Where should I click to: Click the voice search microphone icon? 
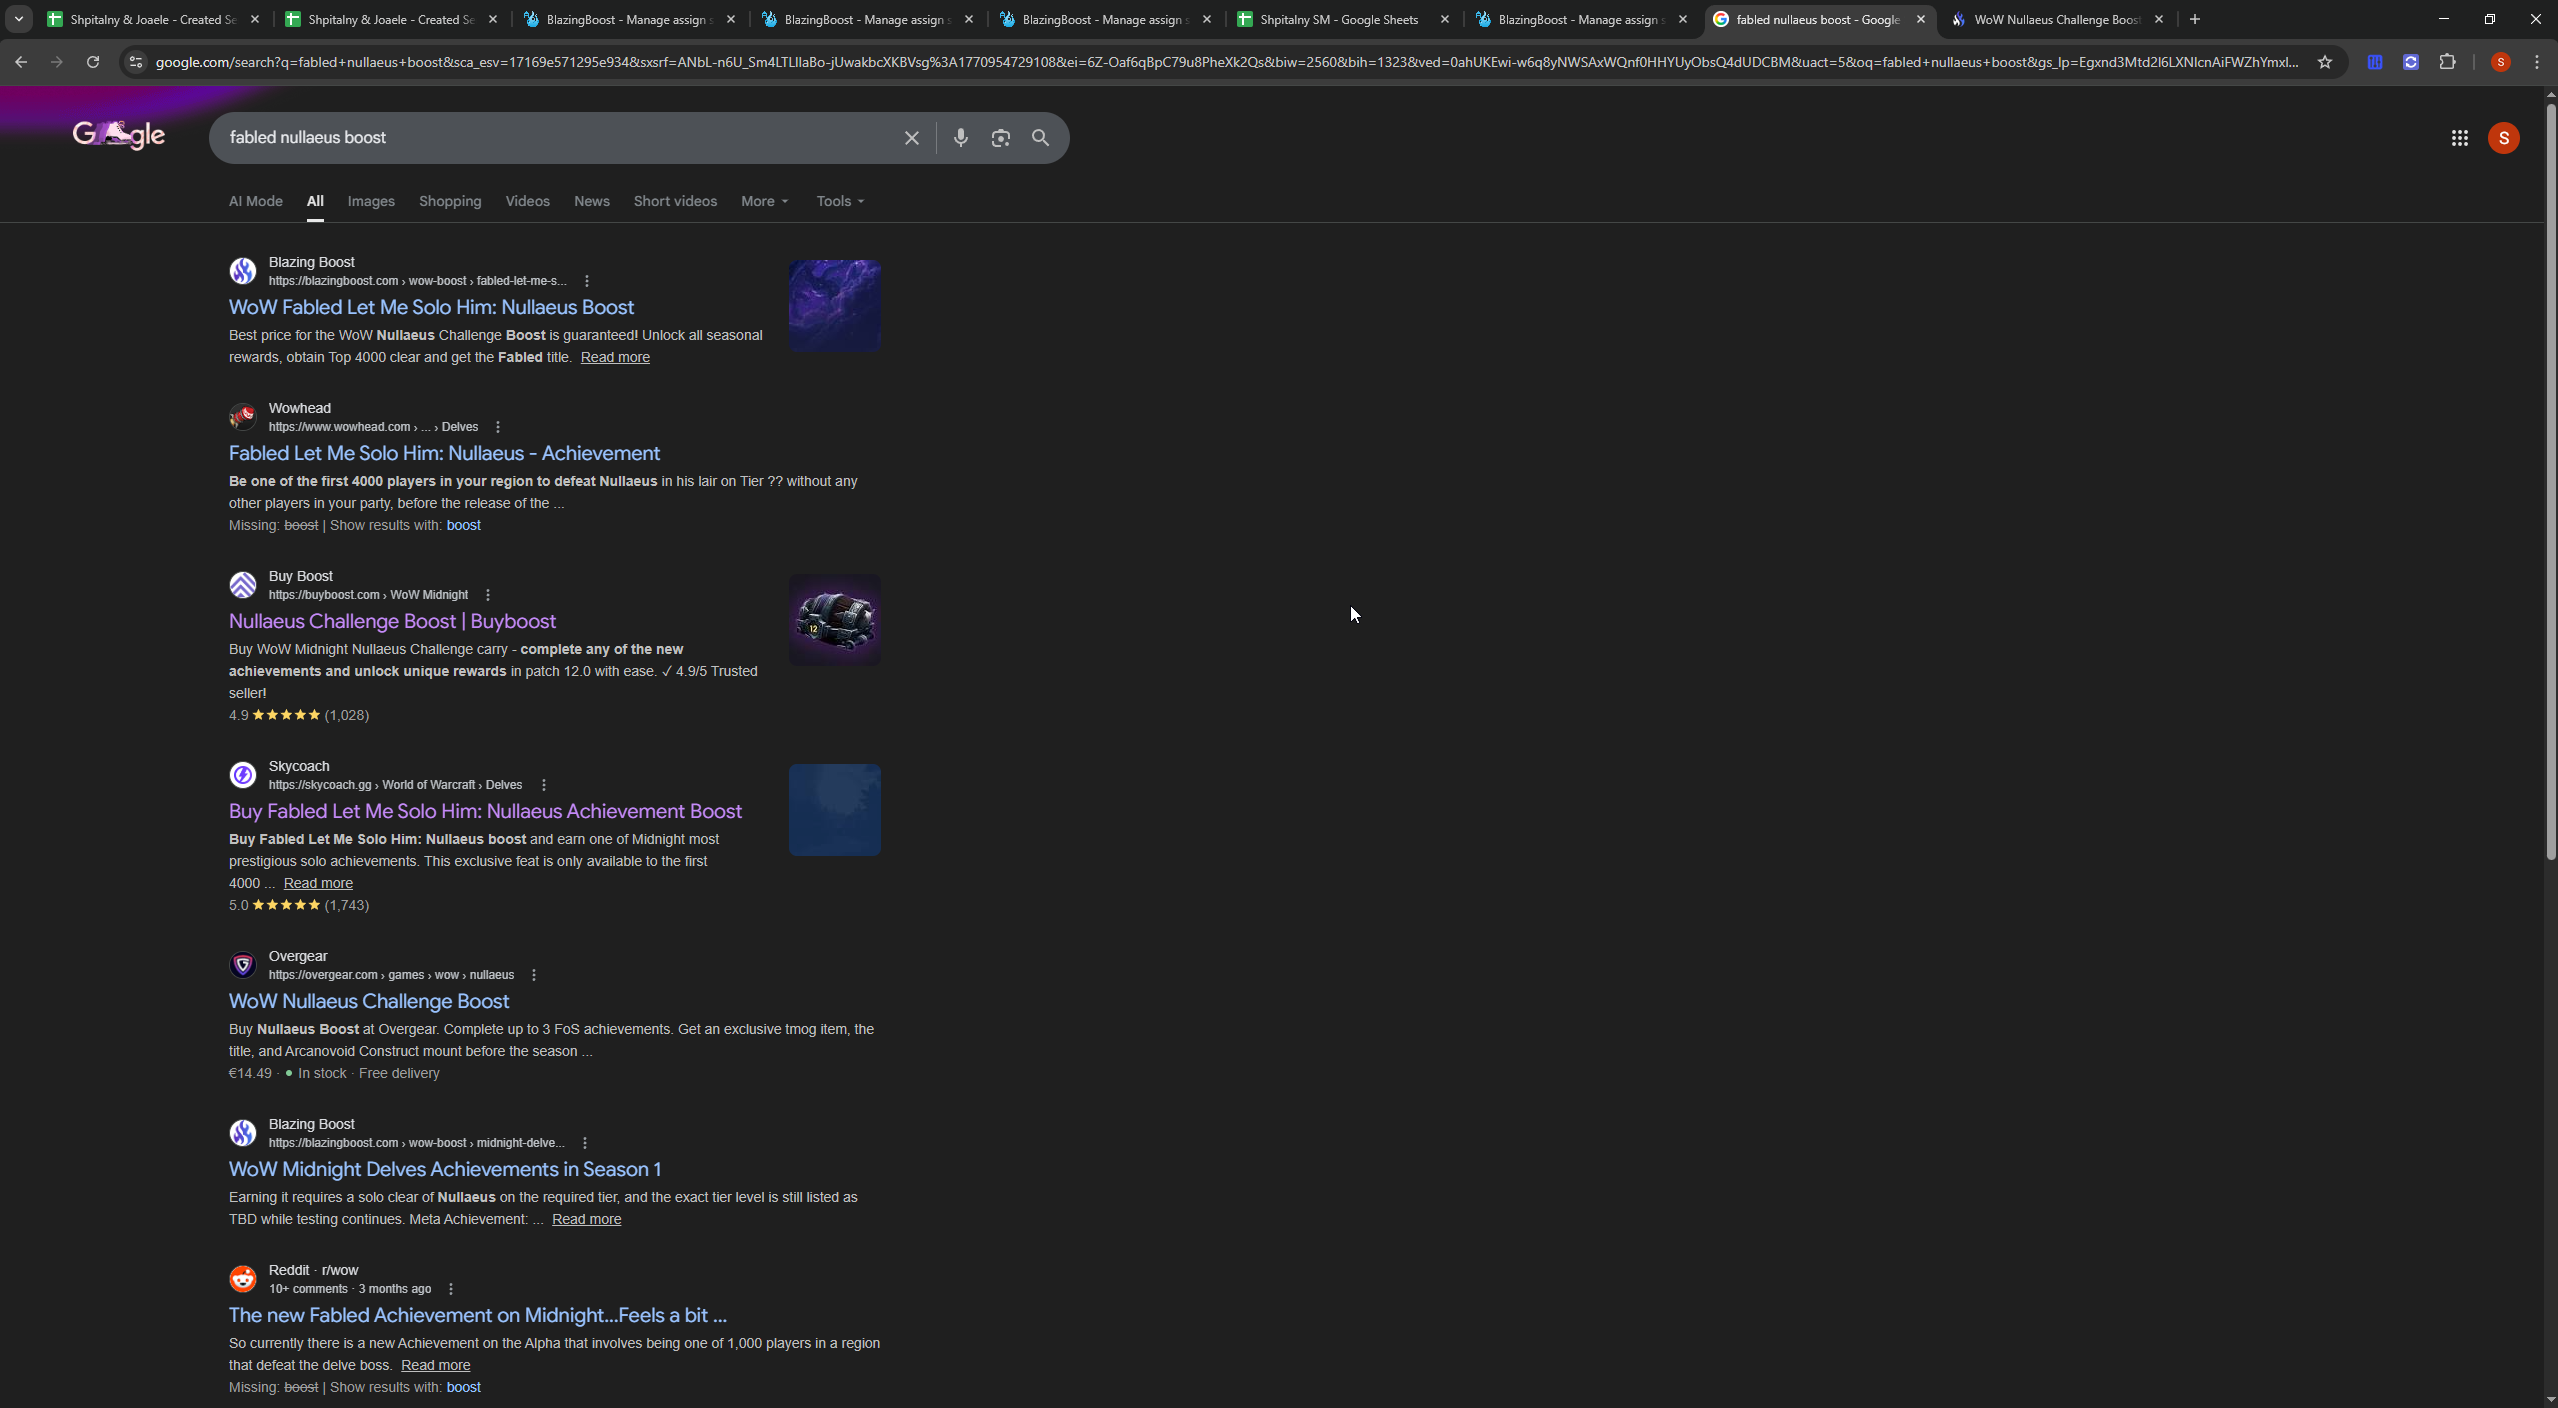click(x=960, y=138)
